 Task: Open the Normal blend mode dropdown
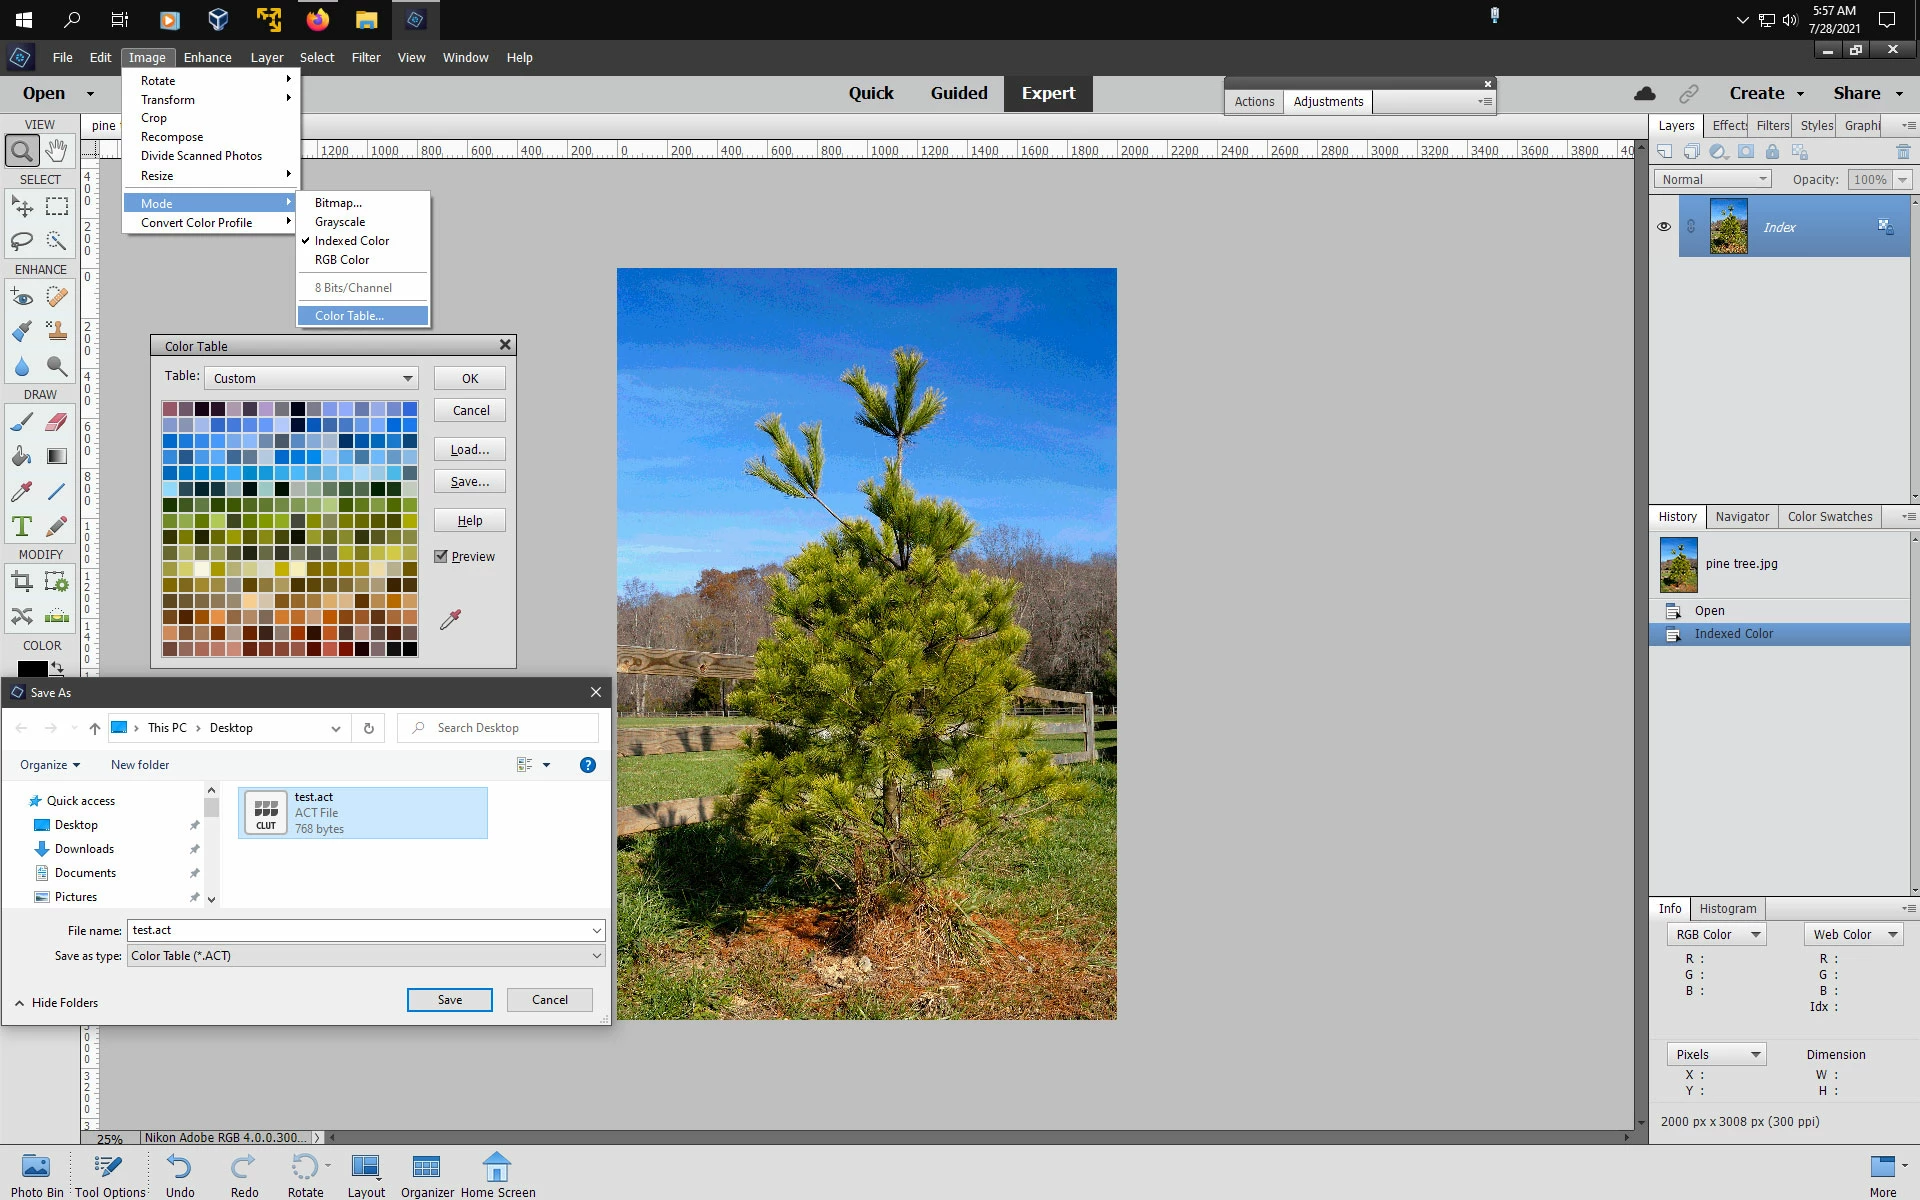[x=1714, y=179]
